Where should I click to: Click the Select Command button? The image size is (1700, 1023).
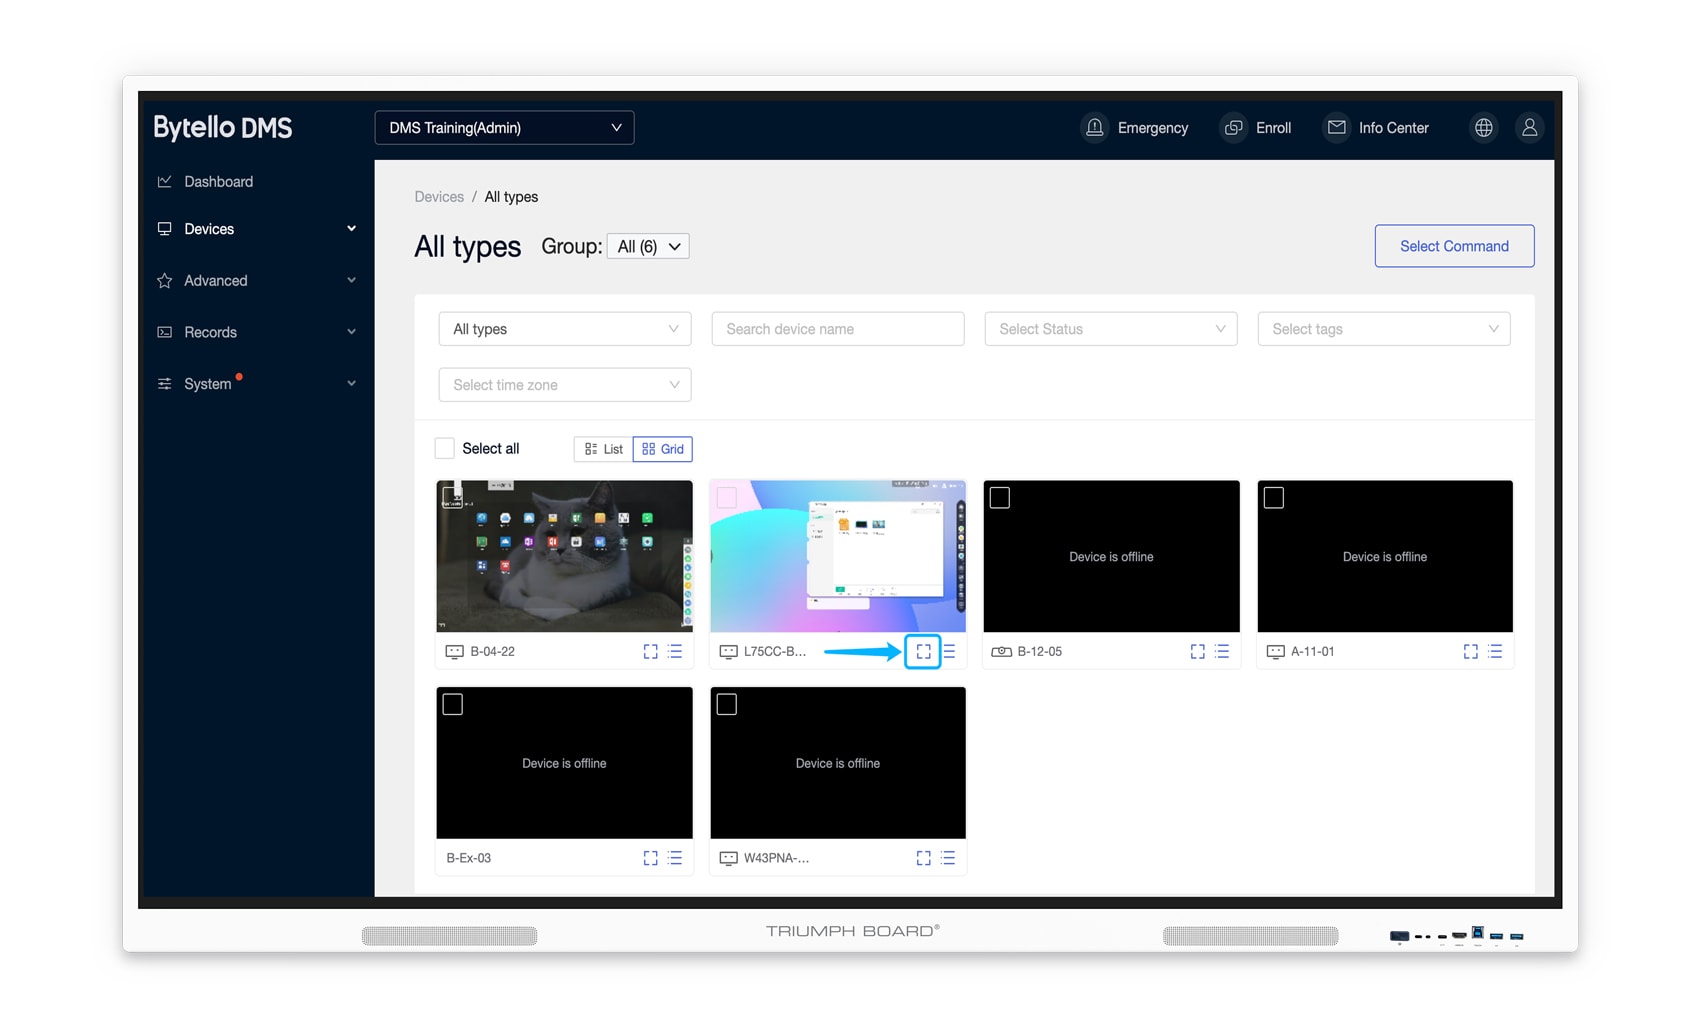[1454, 246]
